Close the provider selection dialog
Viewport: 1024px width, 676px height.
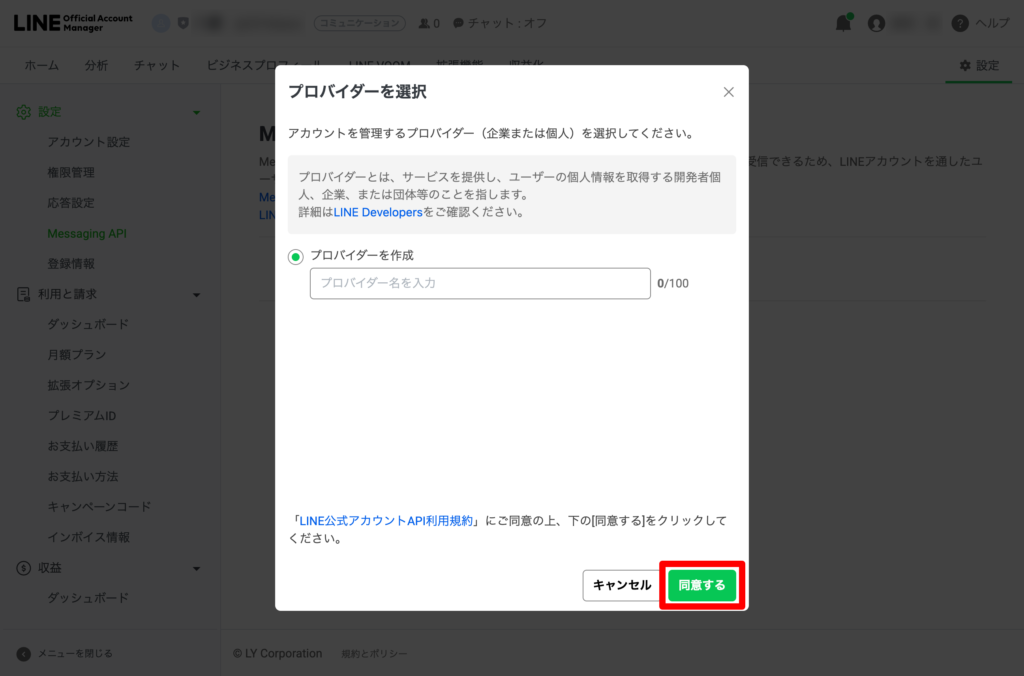click(728, 92)
